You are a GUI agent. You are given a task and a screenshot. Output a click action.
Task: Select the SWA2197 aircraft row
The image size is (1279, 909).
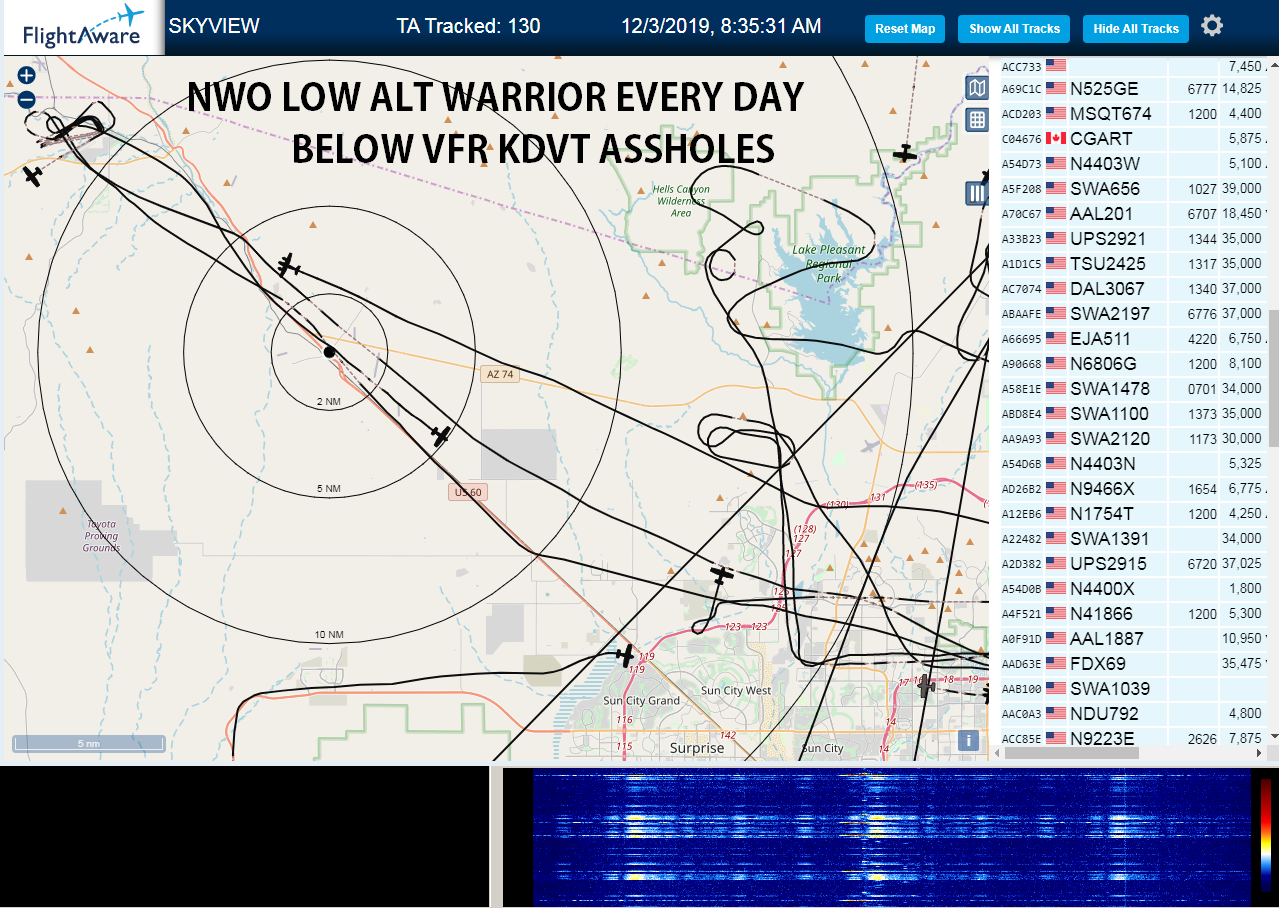coord(1134,314)
